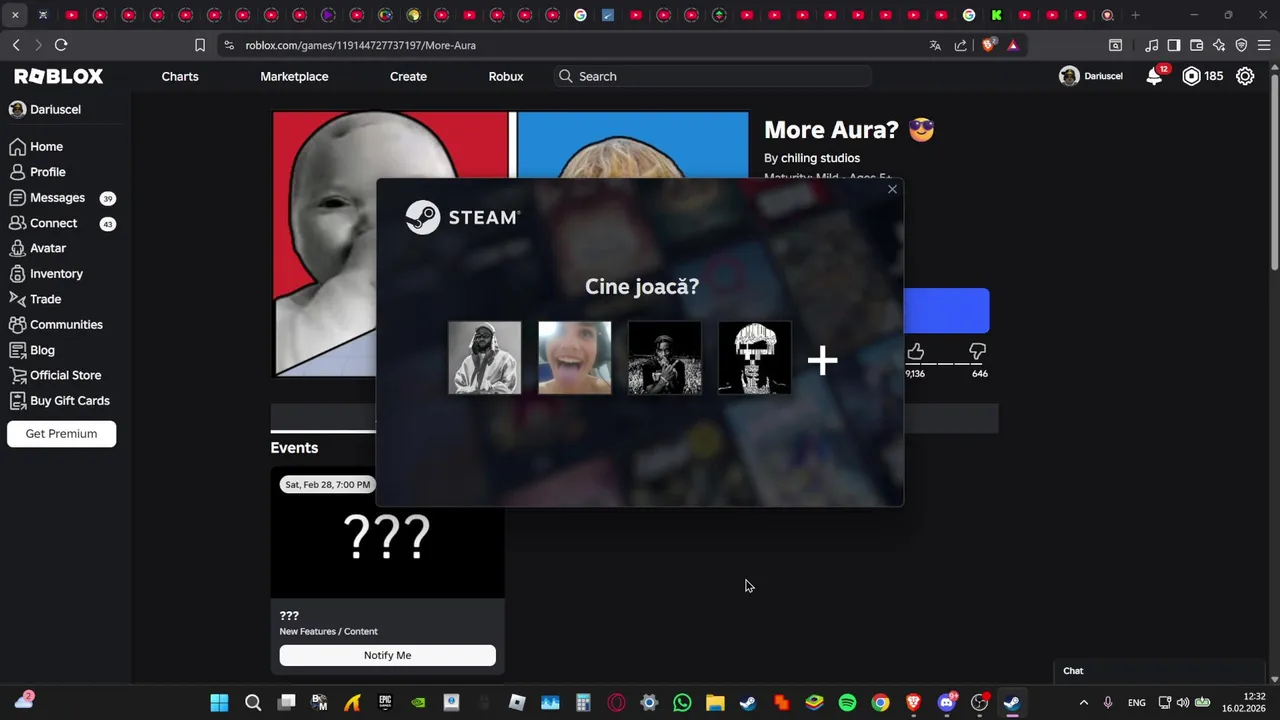
Task: Show hidden system tray icons
Action: coord(1083,703)
